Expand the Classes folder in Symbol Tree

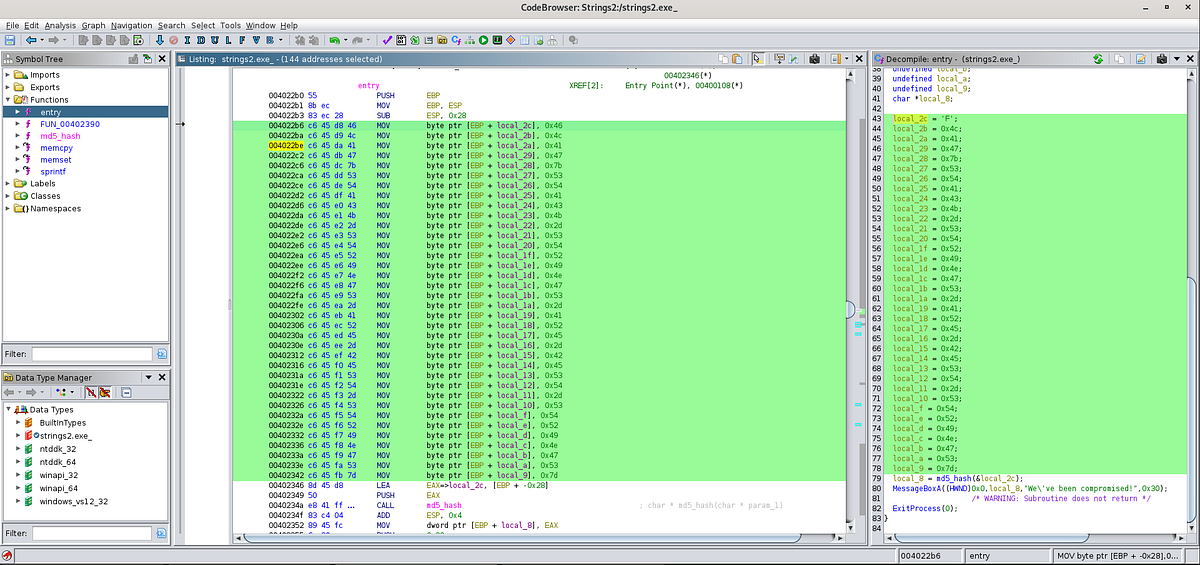(9, 196)
